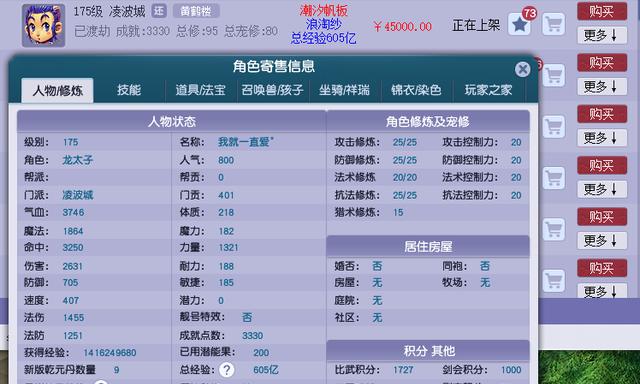This screenshot has height=384, width=640.
Task: Open the 召唤兽/孩子 tab
Action: point(272,90)
